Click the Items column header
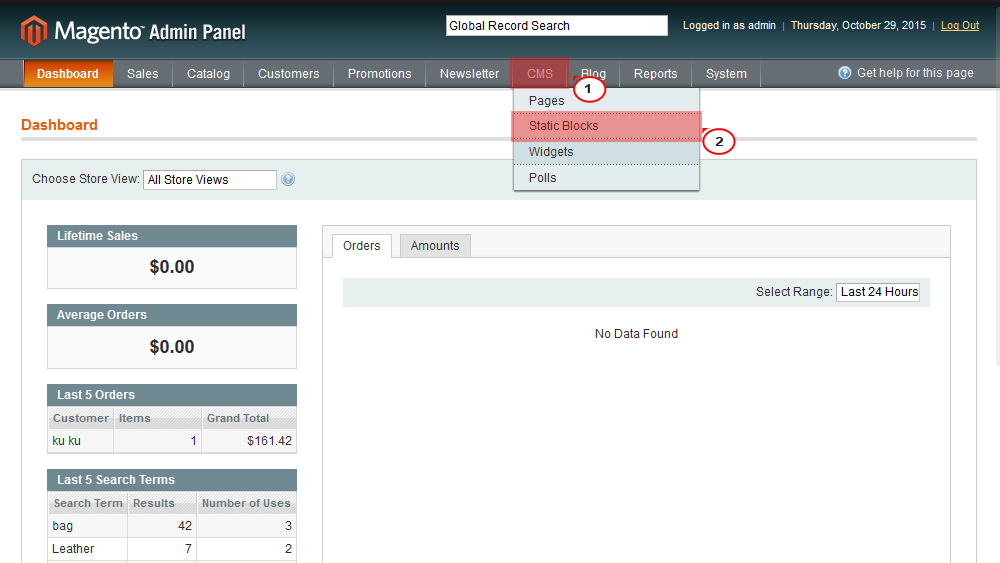The width and height of the screenshot is (1000, 563). [157, 418]
